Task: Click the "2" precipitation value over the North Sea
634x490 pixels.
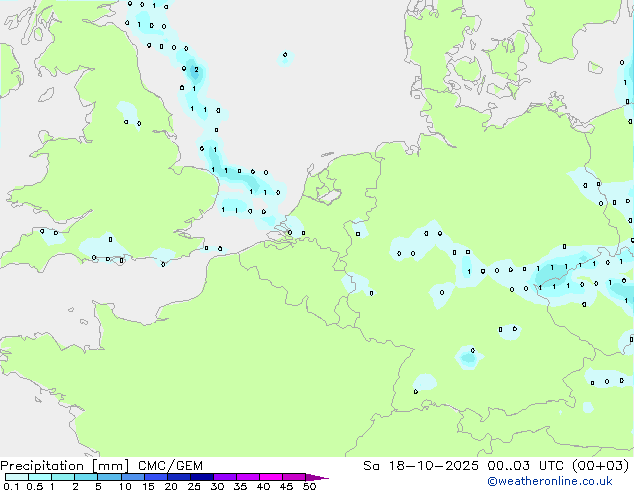Action: (197, 70)
